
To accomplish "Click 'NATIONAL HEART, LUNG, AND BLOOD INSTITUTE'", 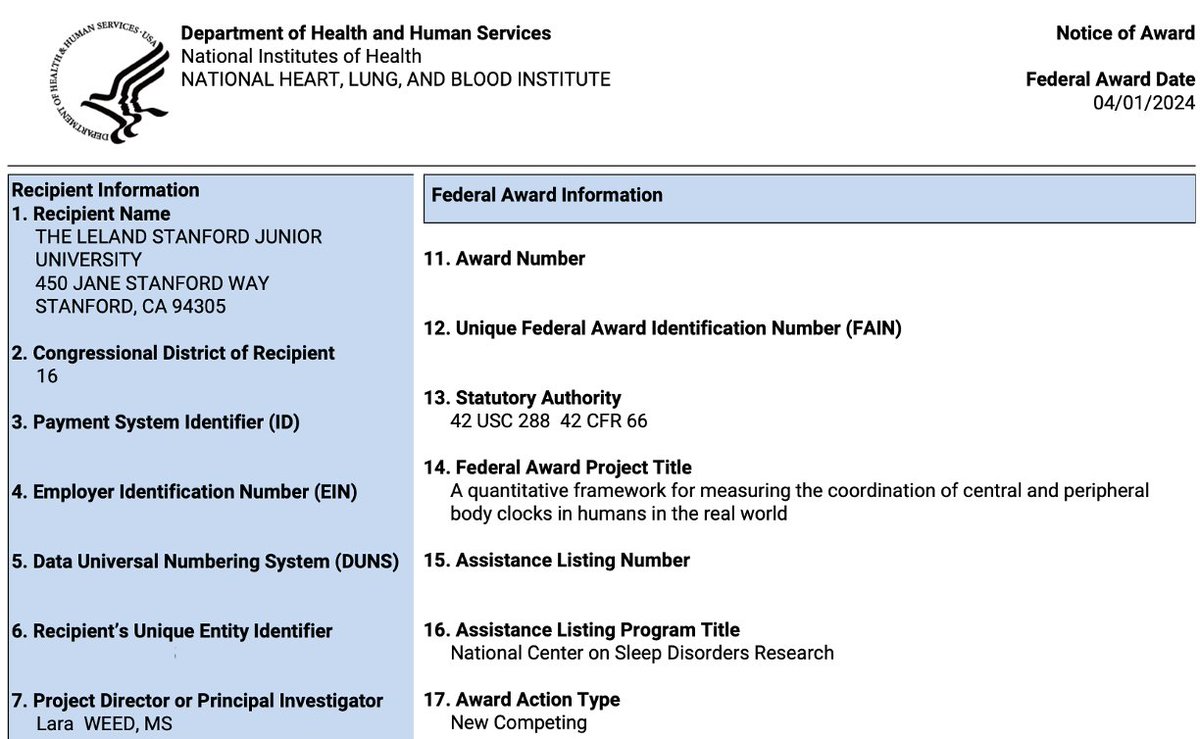I will click(x=395, y=79).
